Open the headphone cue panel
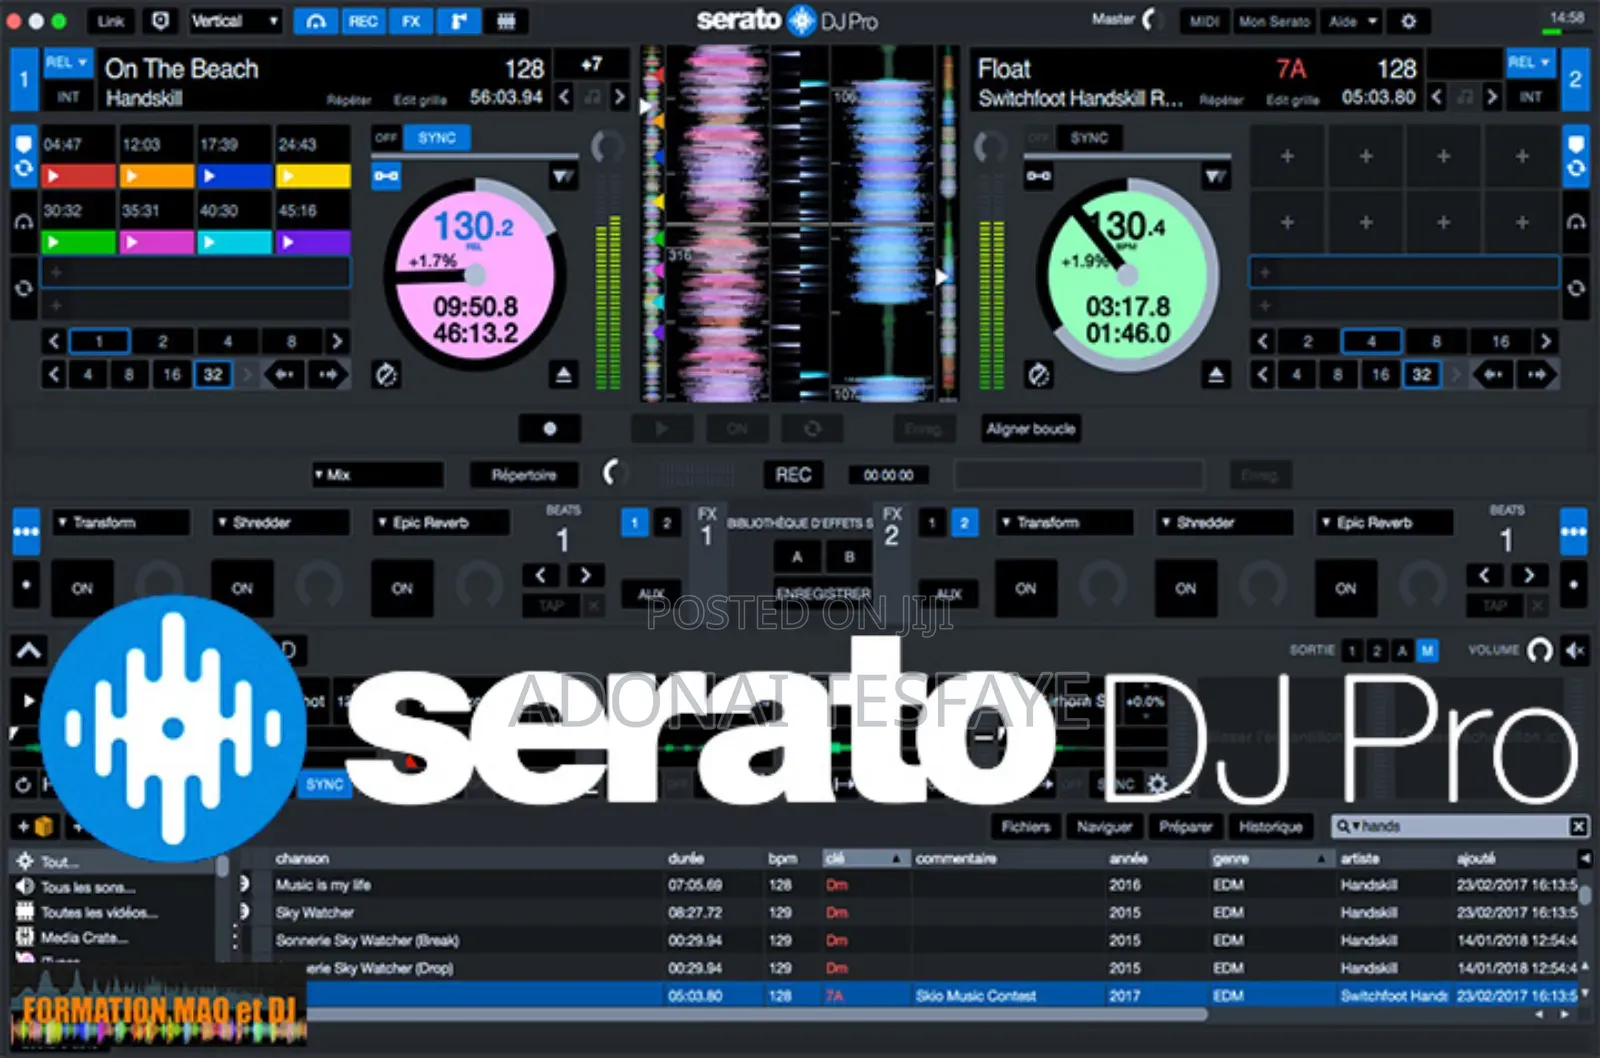The height and width of the screenshot is (1058, 1600). click(318, 21)
